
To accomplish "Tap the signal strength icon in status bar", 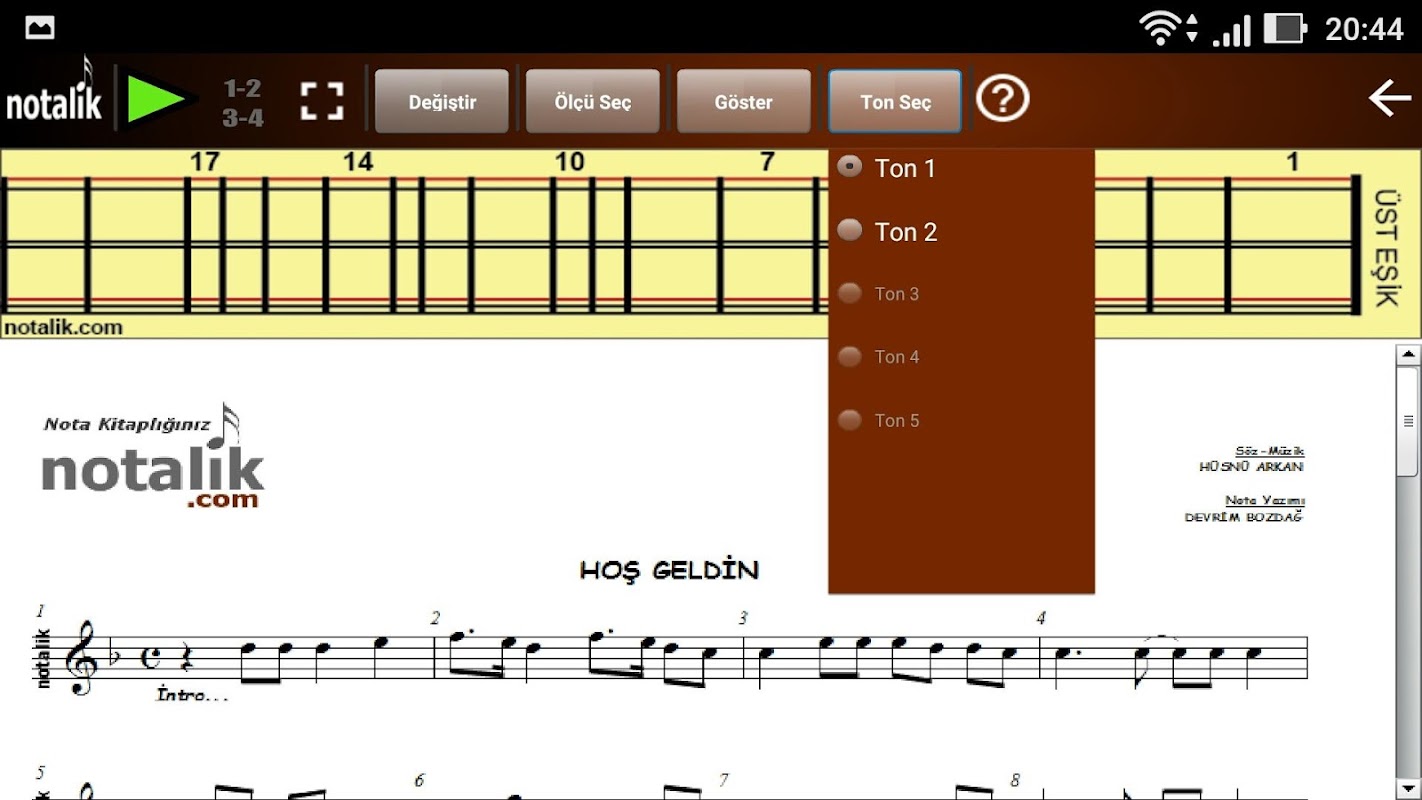I will coord(1231,30).
